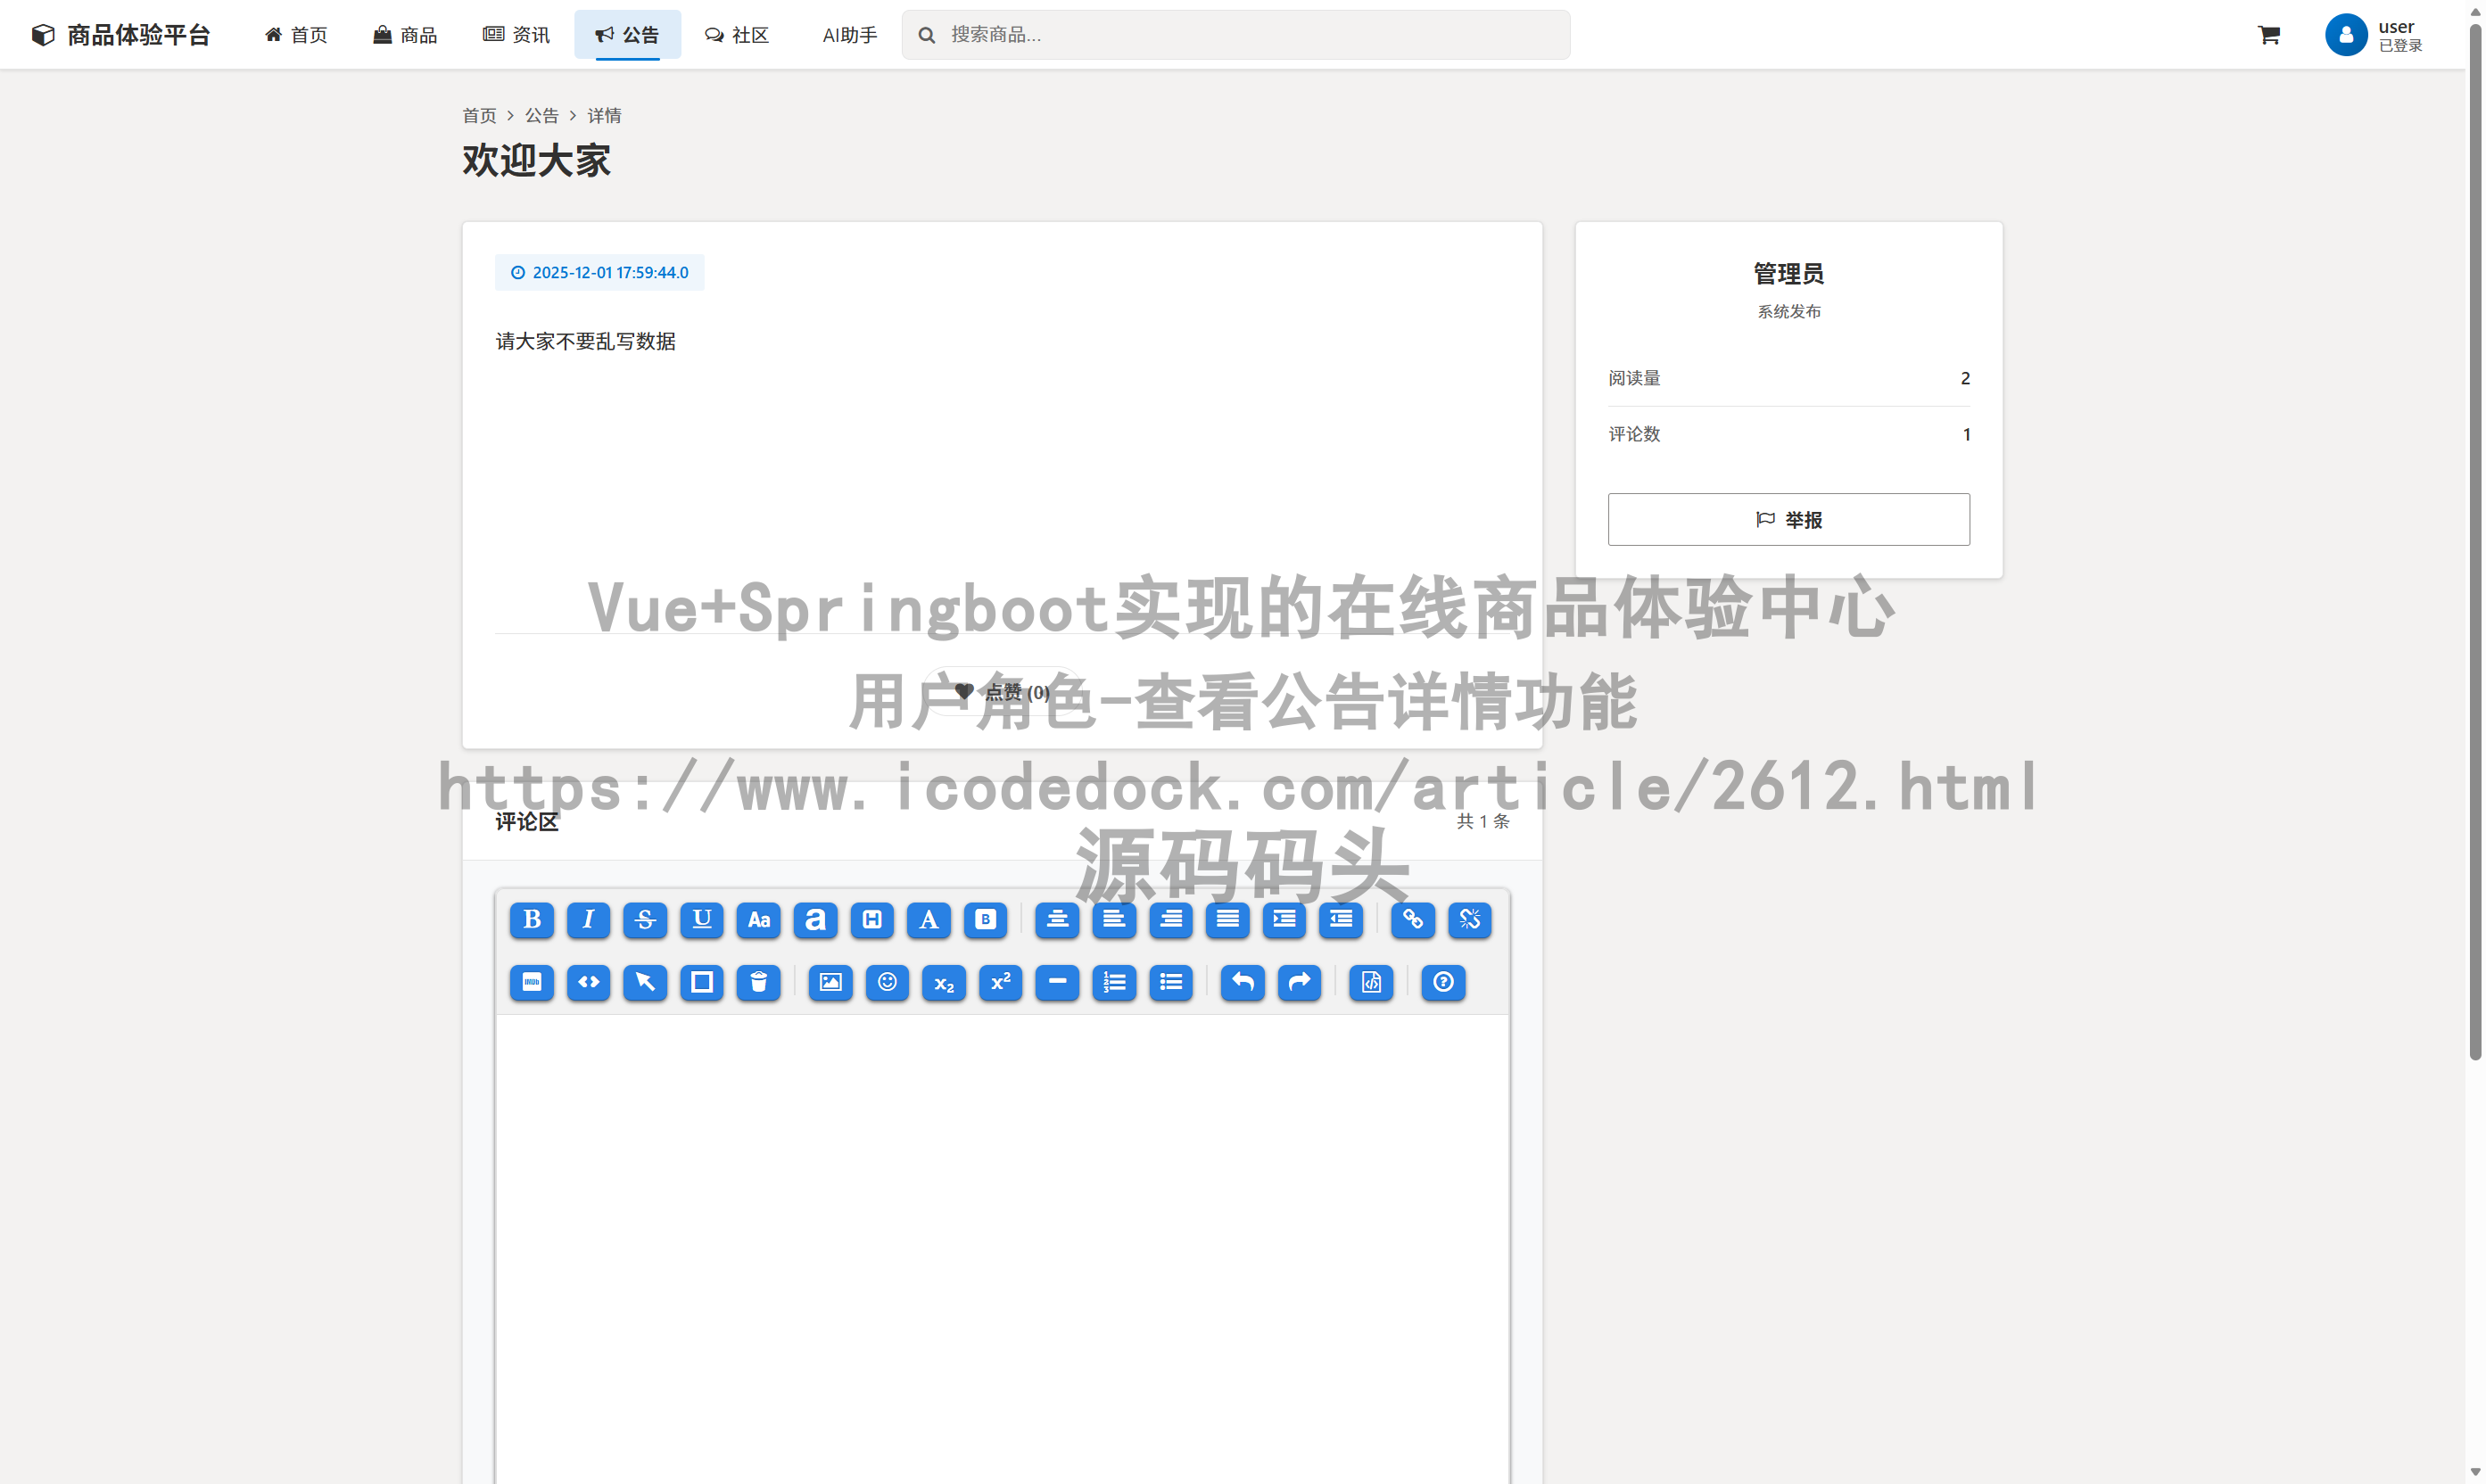Click the 举报 report button

[x=1789, y=519]
